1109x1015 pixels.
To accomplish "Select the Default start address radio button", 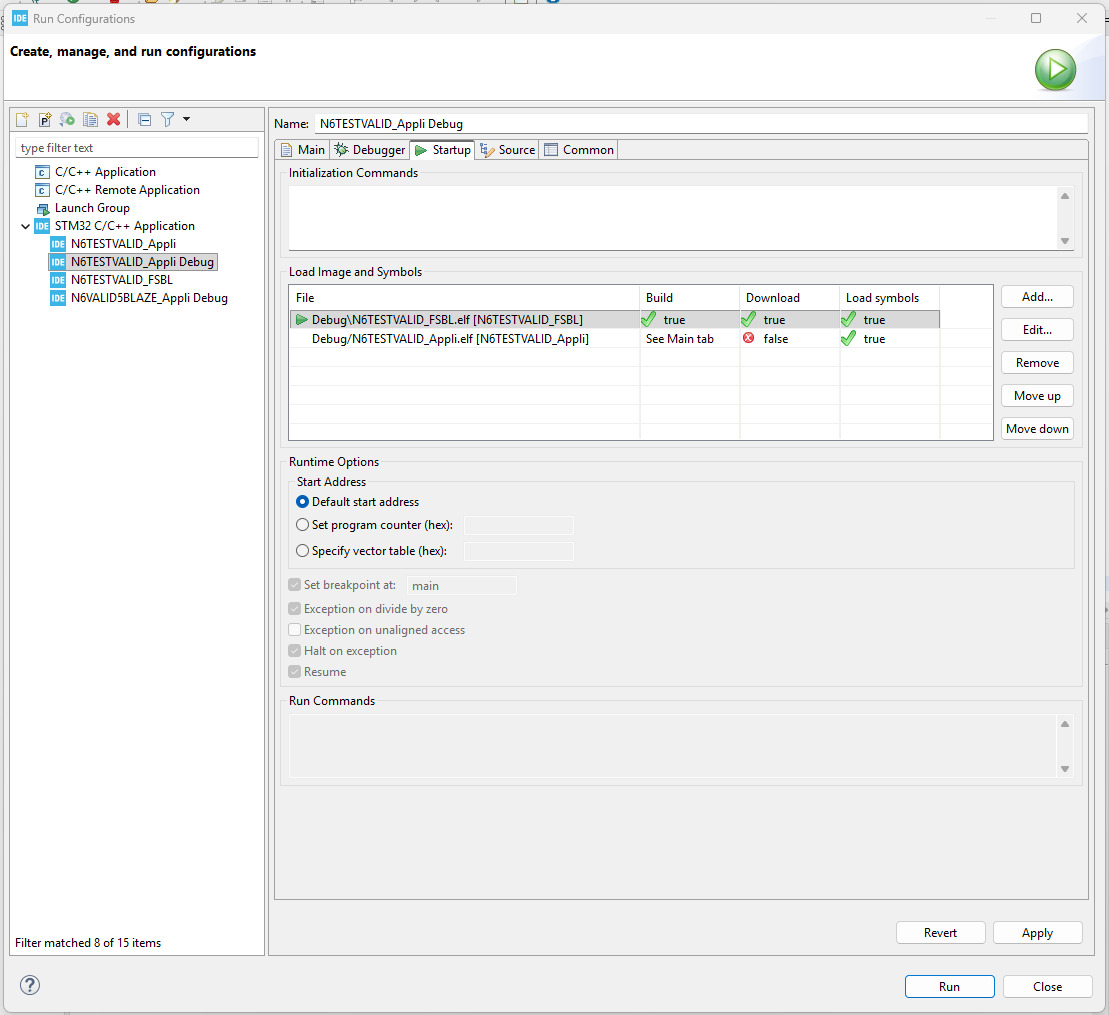I will tap(302, 501).
